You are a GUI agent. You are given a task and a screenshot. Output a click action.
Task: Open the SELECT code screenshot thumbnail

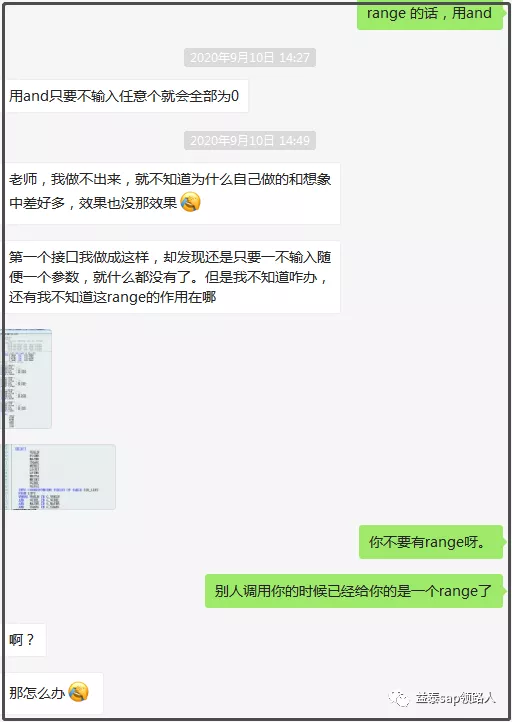60,477
